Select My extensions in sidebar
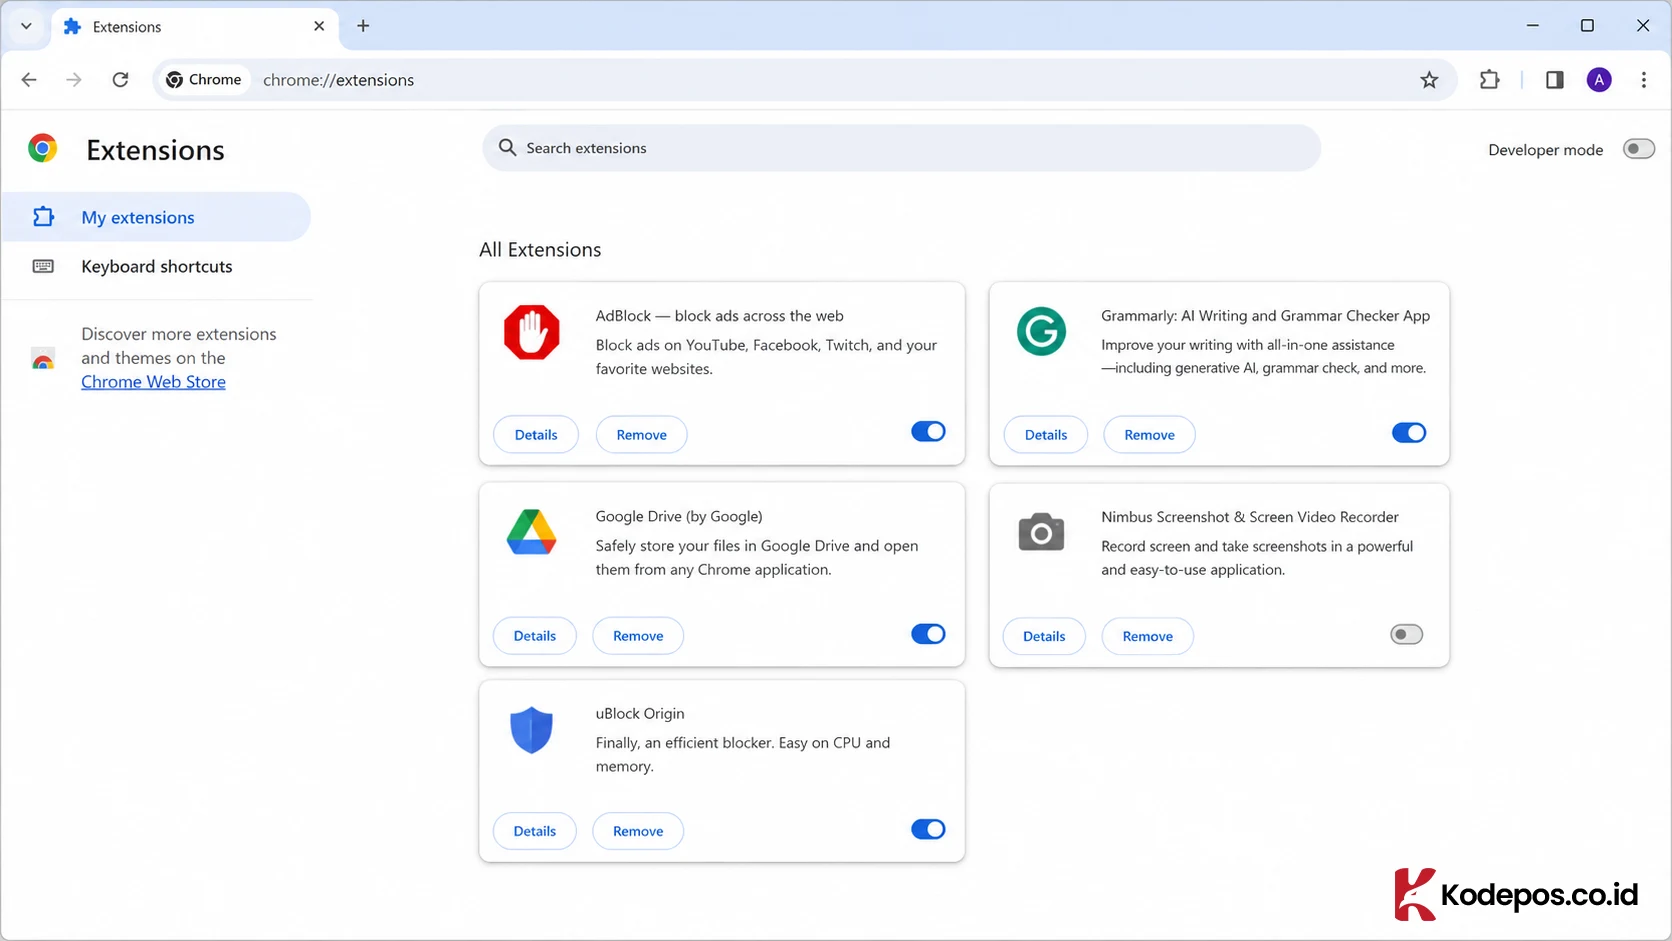 [x=156, y=217]
